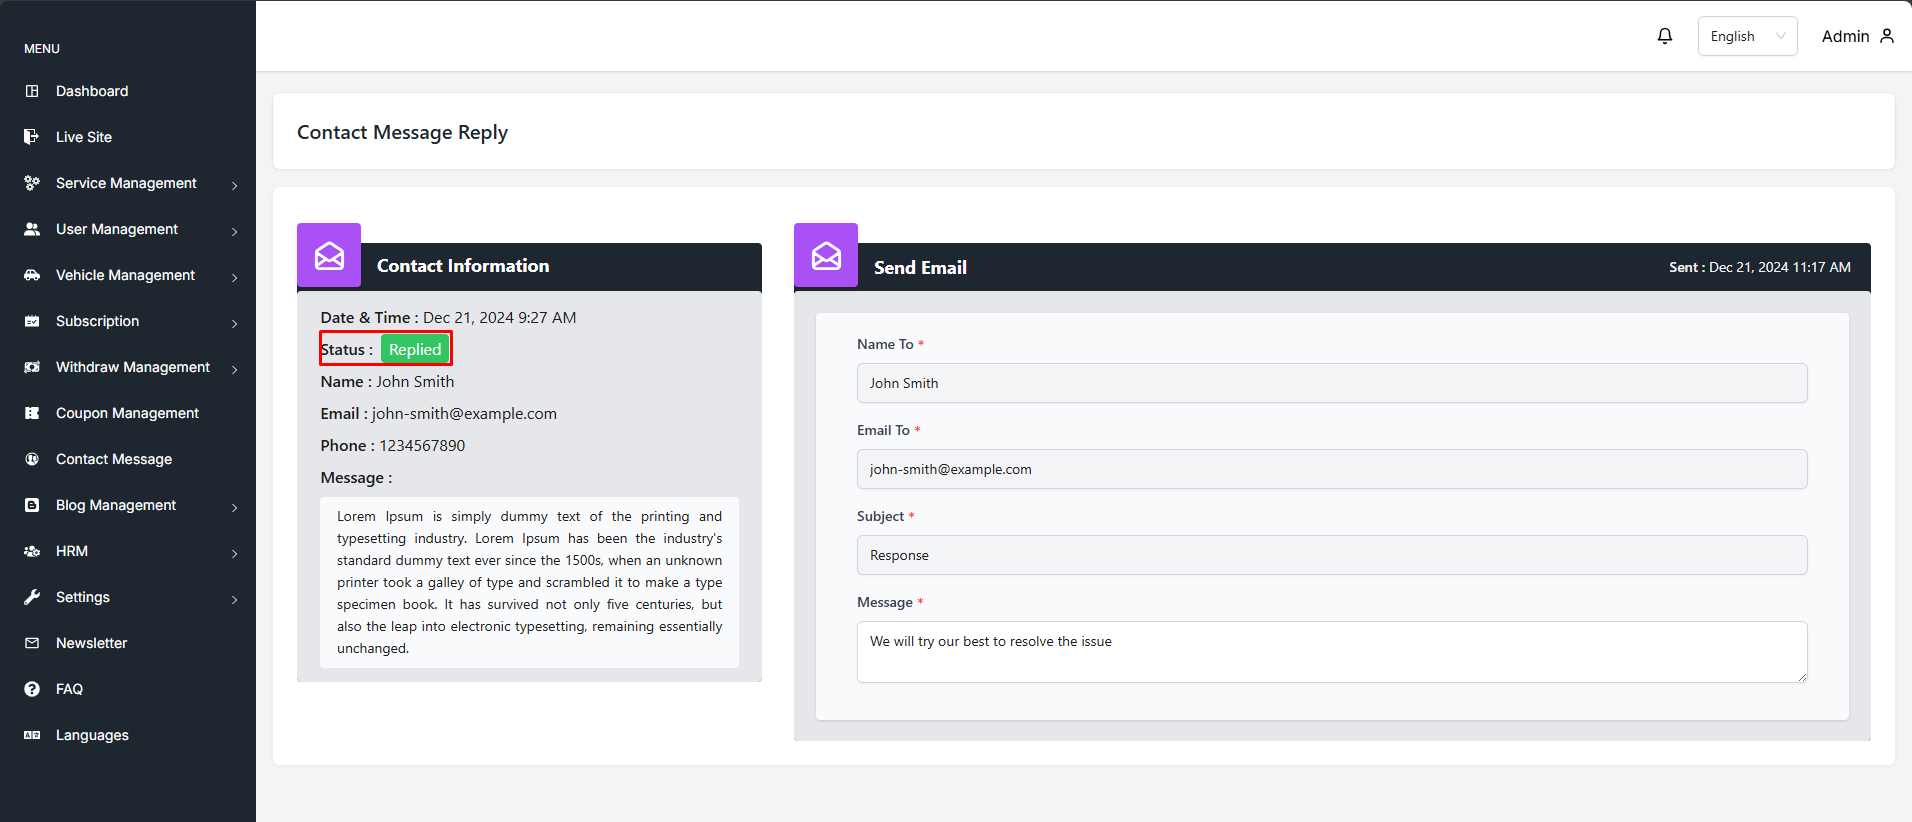This screenshot has width=1912, height=822.
Task: Click the Contact Information panel heading
Action: pos(463,265)
